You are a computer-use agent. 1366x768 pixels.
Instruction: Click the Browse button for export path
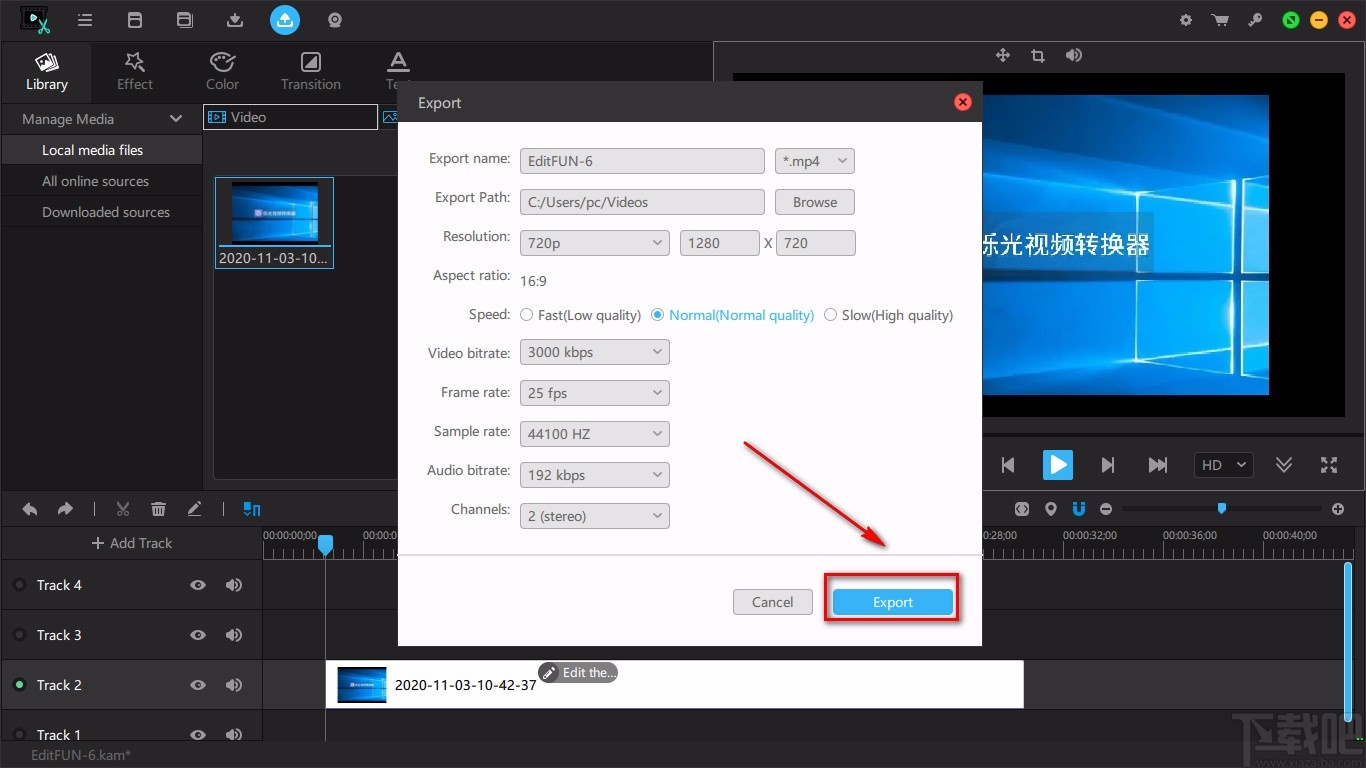tap(815, 202)
